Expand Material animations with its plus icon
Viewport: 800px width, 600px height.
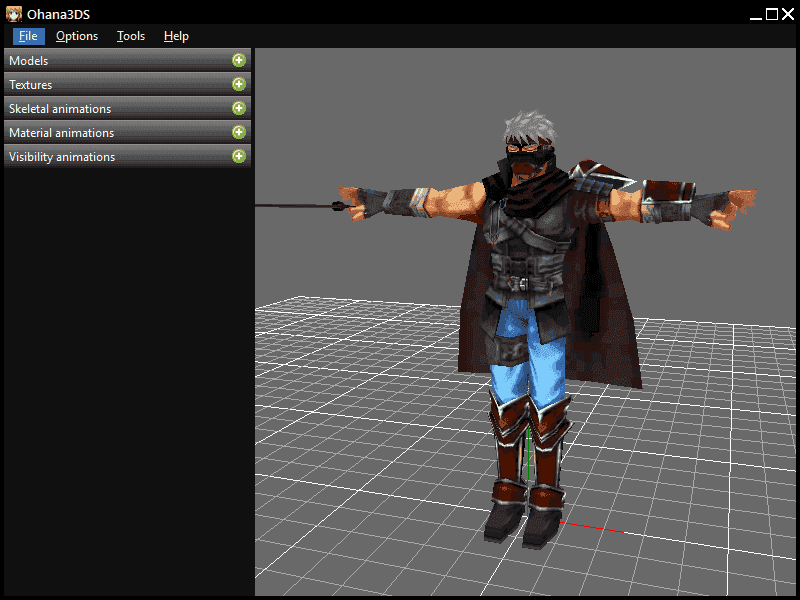(x=239, y=132)
